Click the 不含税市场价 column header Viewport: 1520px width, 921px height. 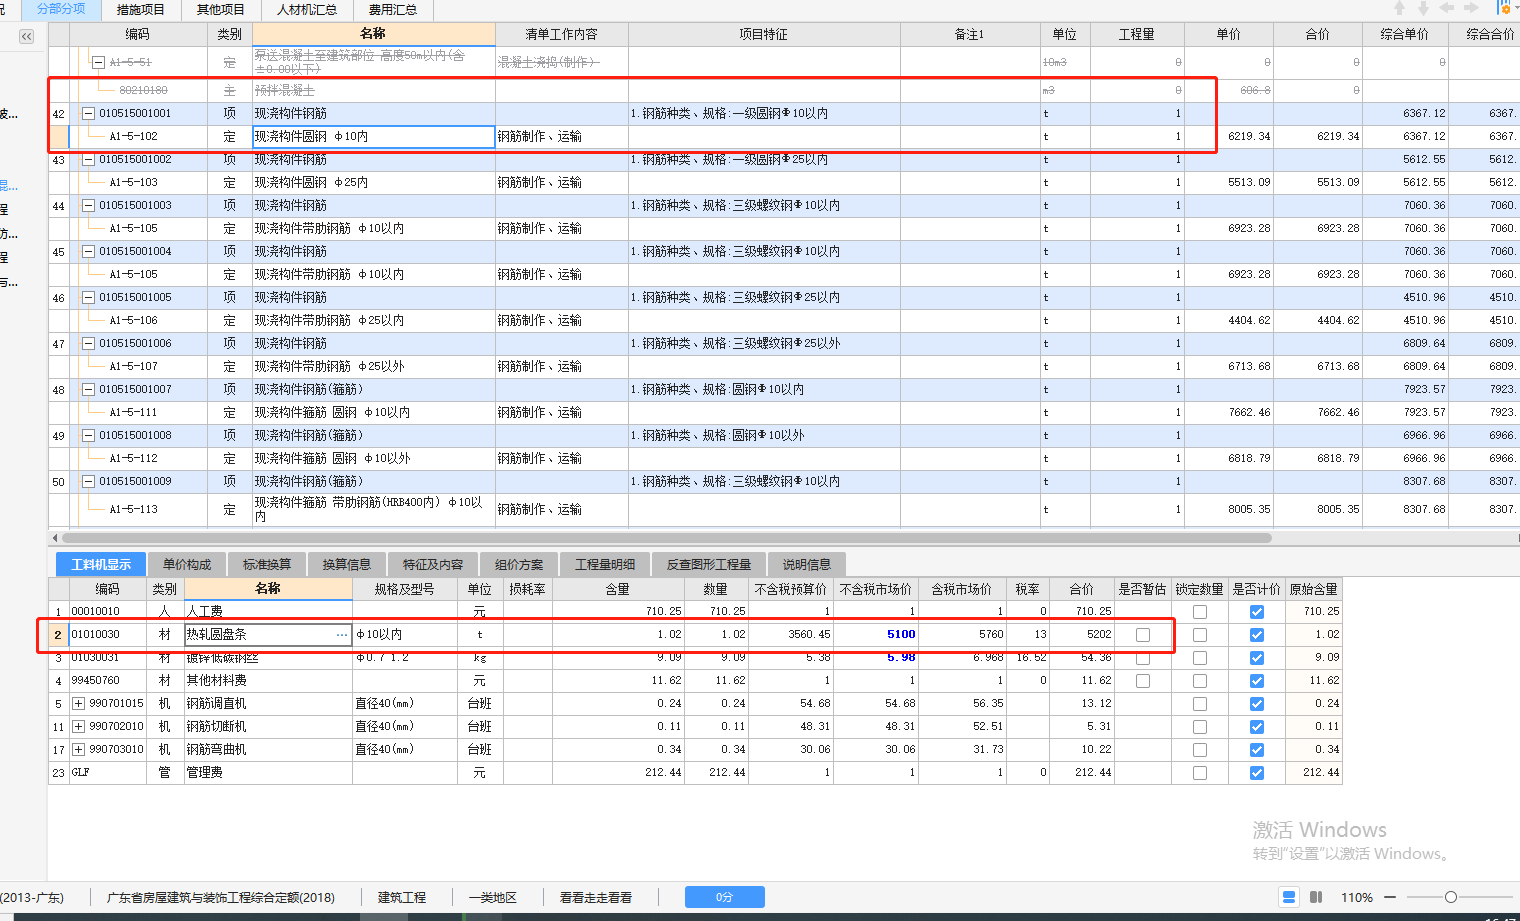tap(876, 589)
